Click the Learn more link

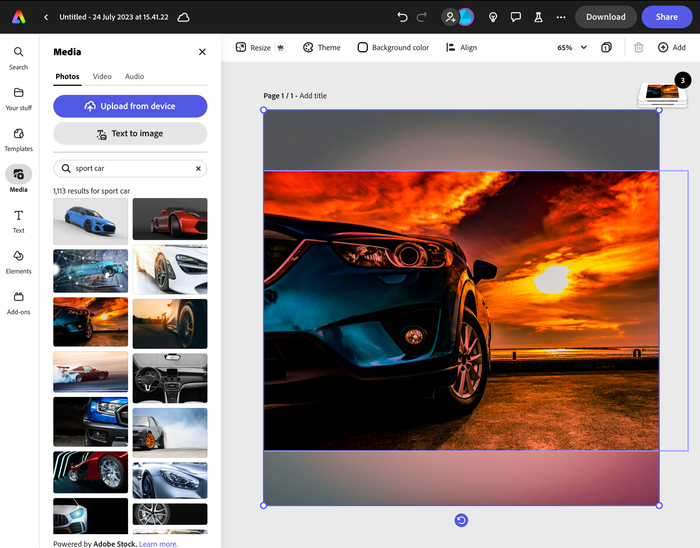point(158,544)
